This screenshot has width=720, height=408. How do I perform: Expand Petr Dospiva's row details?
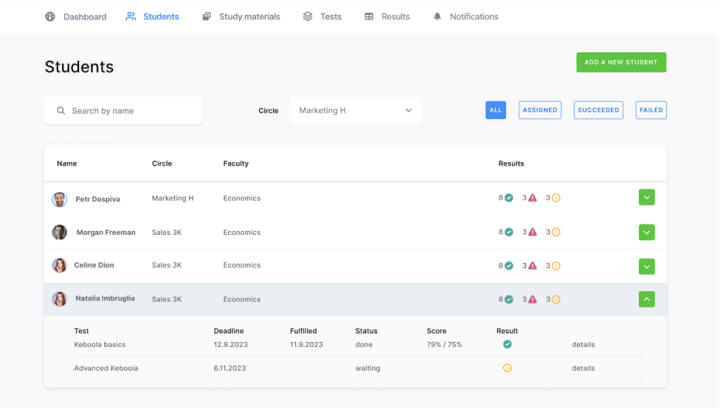click(647, 198)
